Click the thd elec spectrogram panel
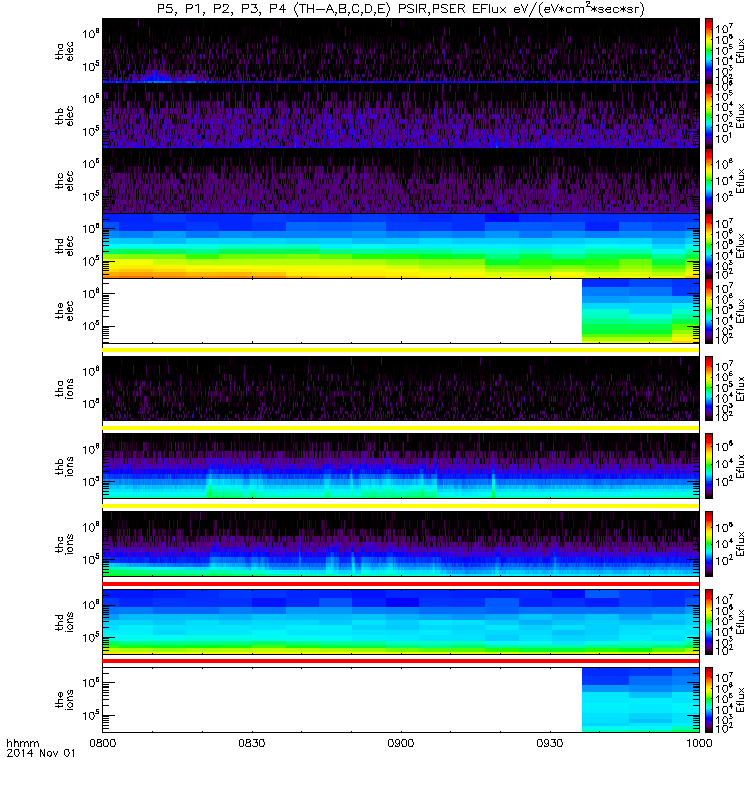The width and height of the screenshot is (750, 800). click(401, 246)
